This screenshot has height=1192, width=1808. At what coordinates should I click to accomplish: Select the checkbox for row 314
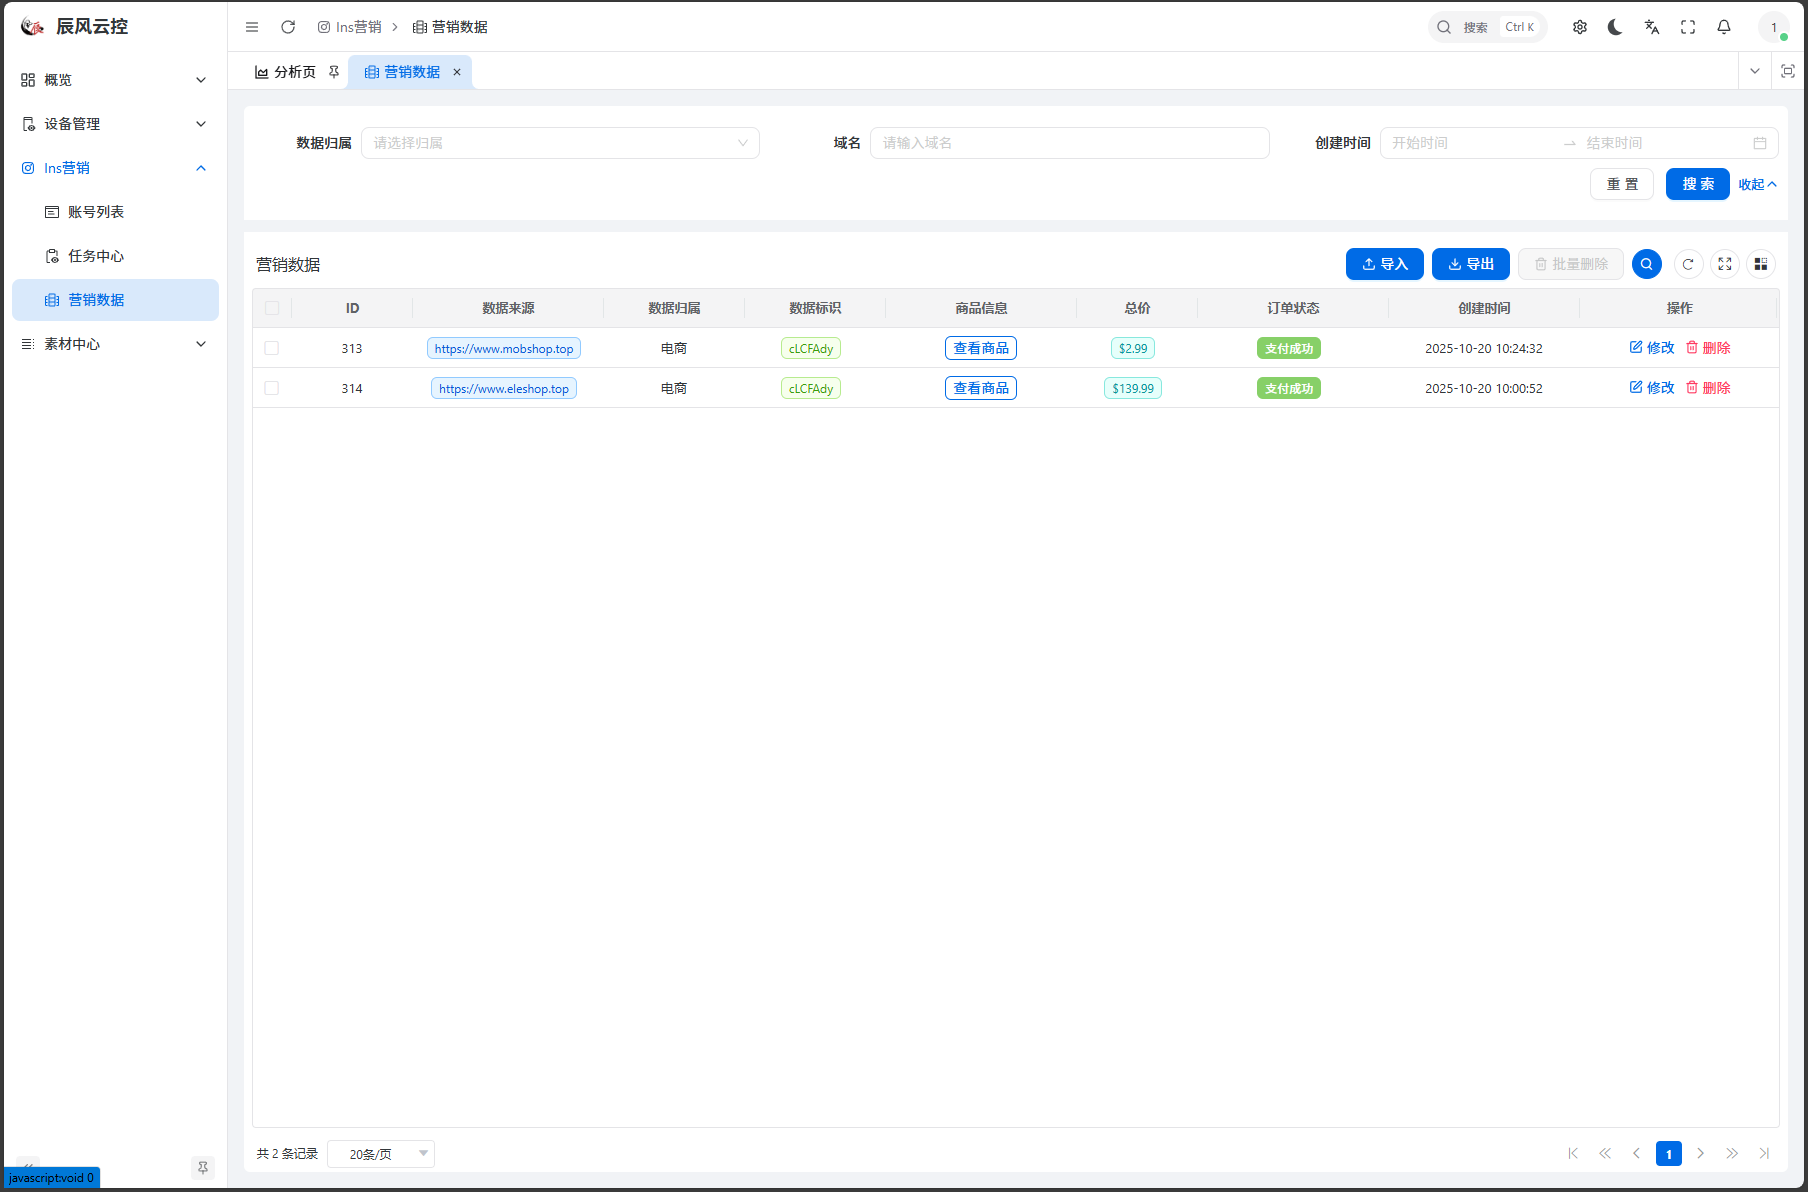pyautogui.click(x=272, y=388)
